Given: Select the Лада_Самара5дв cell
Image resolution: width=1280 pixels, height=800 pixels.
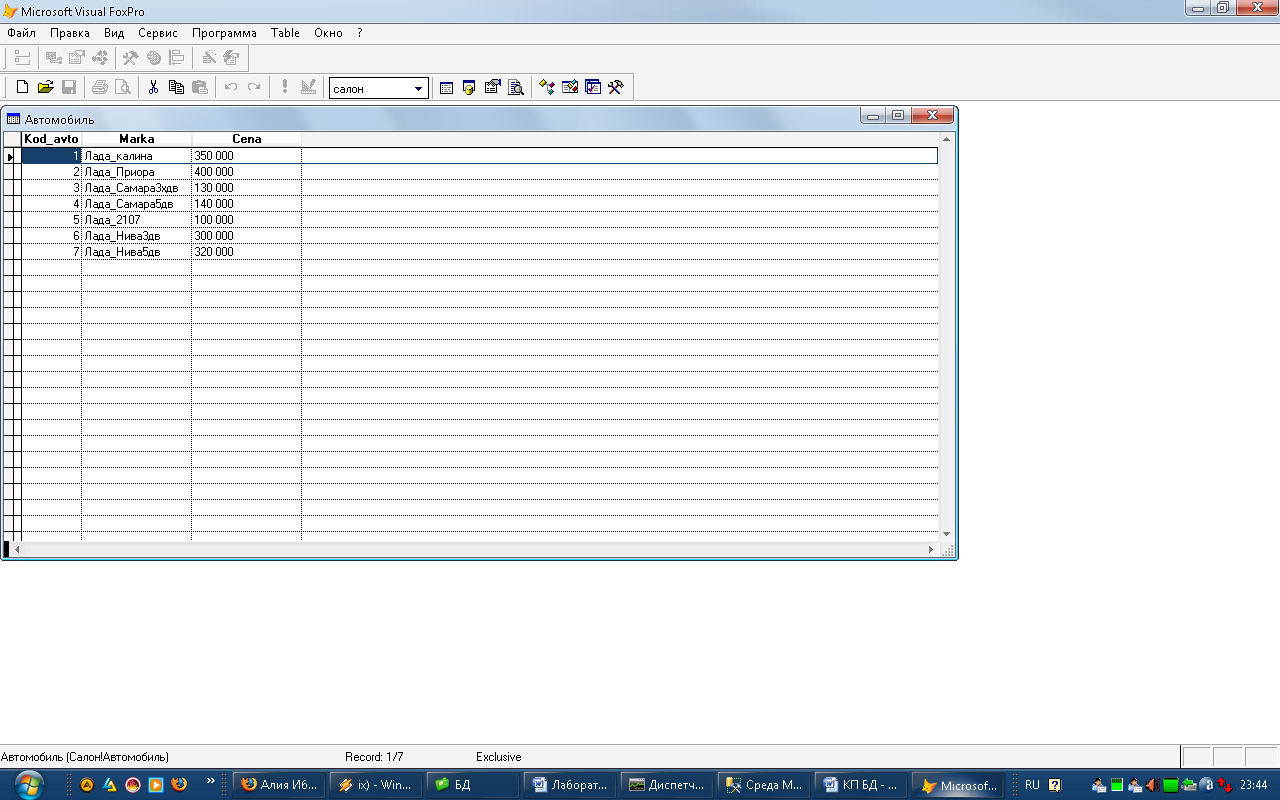Looking at the screenshot, I should 136,204.
